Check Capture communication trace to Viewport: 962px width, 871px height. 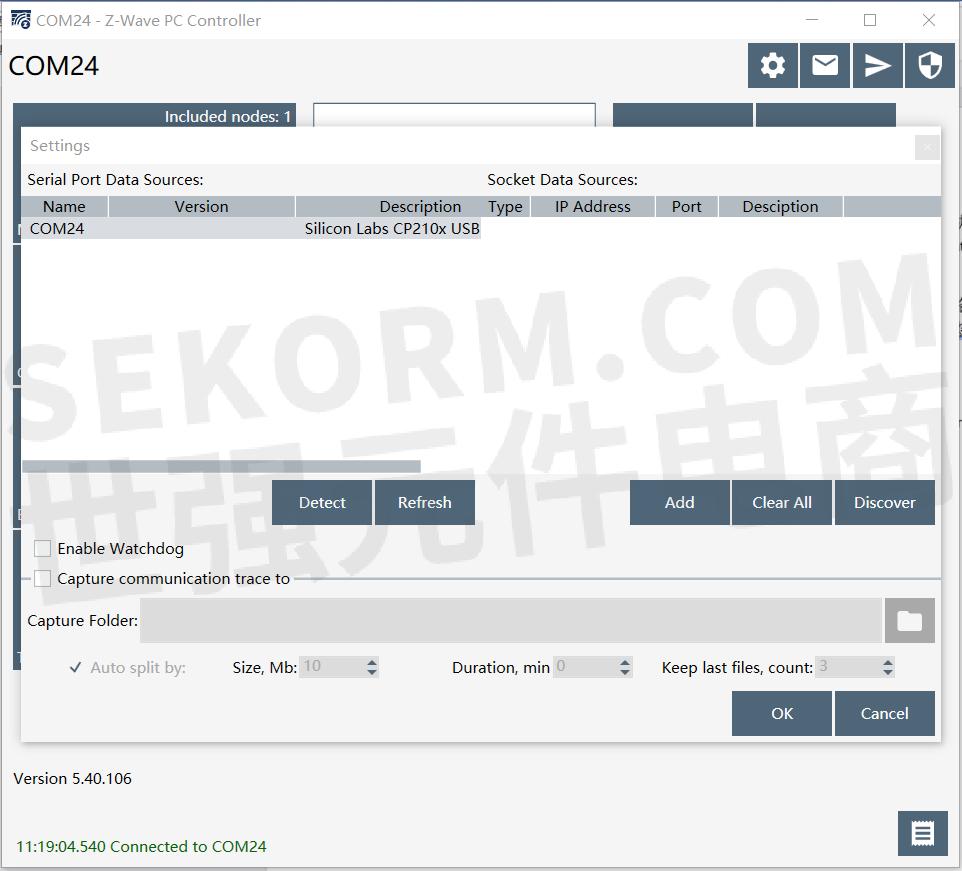point(42,578)
